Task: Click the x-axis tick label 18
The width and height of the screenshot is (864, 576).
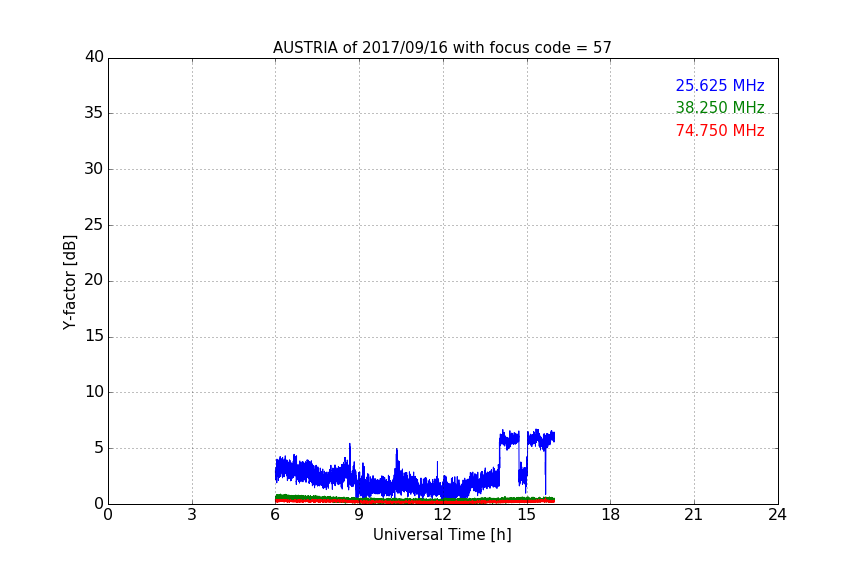Action: [610, 515]
